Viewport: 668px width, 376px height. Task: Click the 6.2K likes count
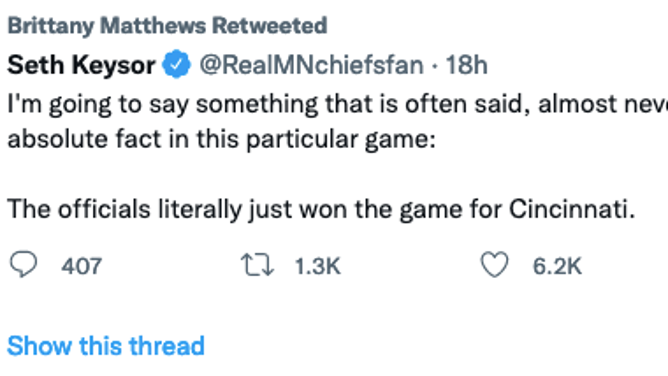[x=557, y=267]
